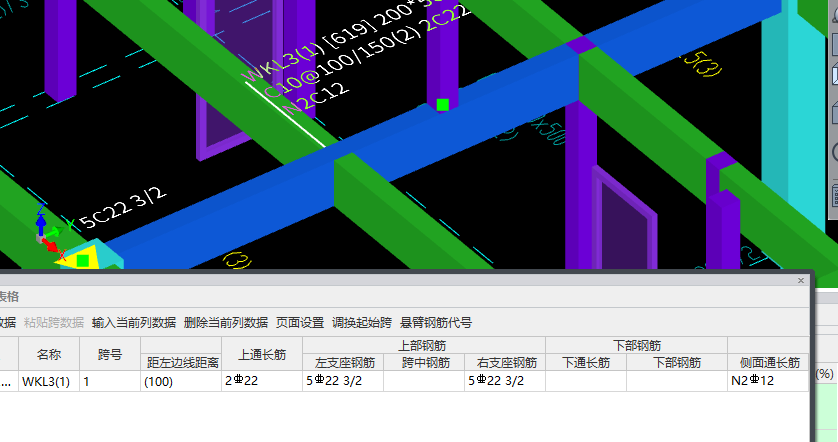Viewport: 838px width, 442px height.
Task: Open 页面设置 page setup
Action: click(x=300, y=323)
